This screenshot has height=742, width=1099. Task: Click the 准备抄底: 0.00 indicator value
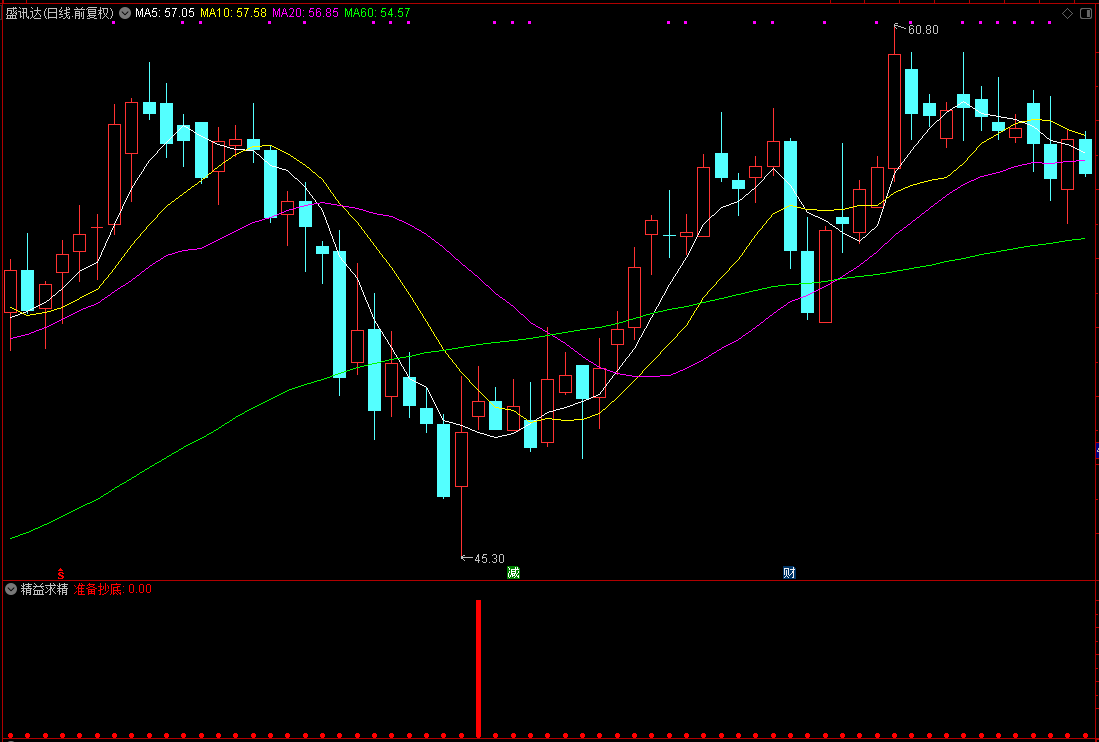coord(113,589)
